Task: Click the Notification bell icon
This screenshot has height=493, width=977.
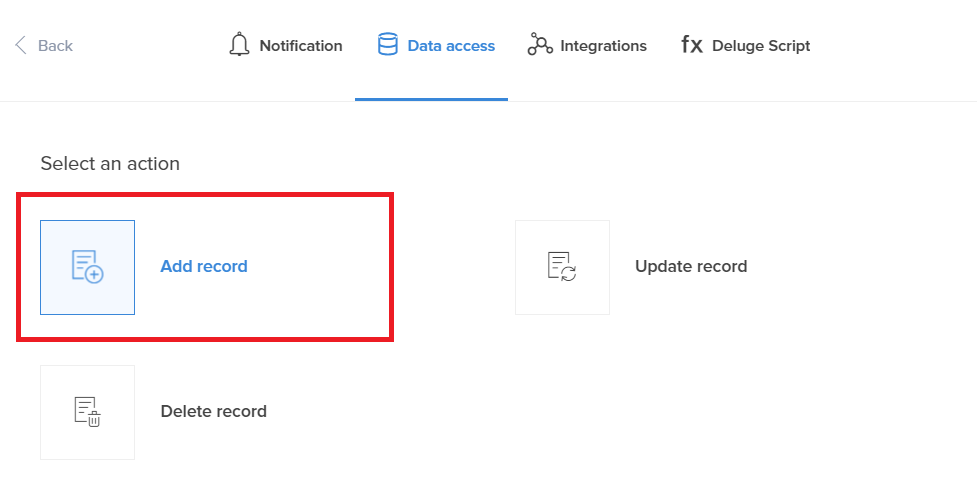Action: point(238,45)
